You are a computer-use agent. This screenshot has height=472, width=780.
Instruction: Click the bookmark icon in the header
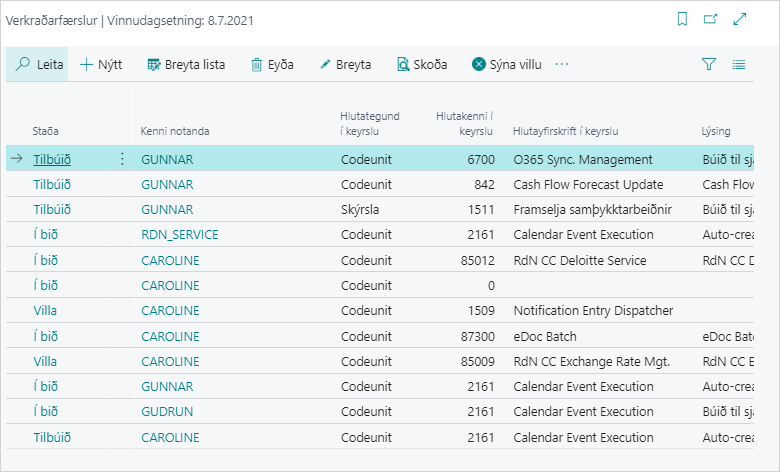click(x=682, y=19)
